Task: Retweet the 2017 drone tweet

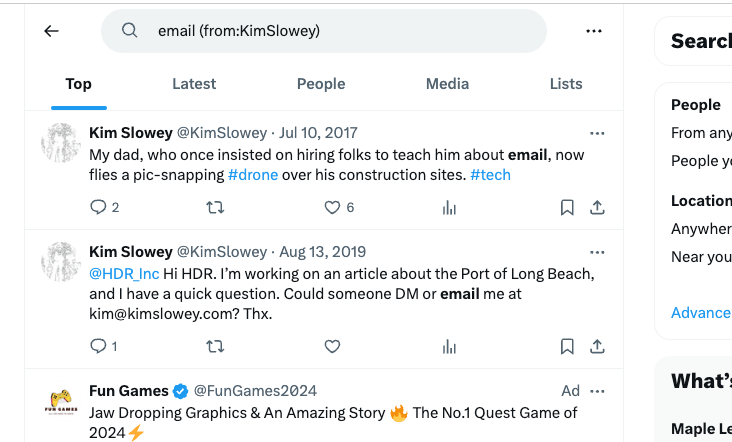Action: pos(215,207)
